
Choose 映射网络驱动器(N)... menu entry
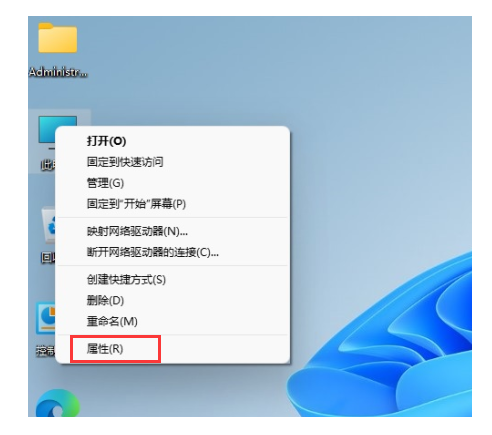coord(137,231)
